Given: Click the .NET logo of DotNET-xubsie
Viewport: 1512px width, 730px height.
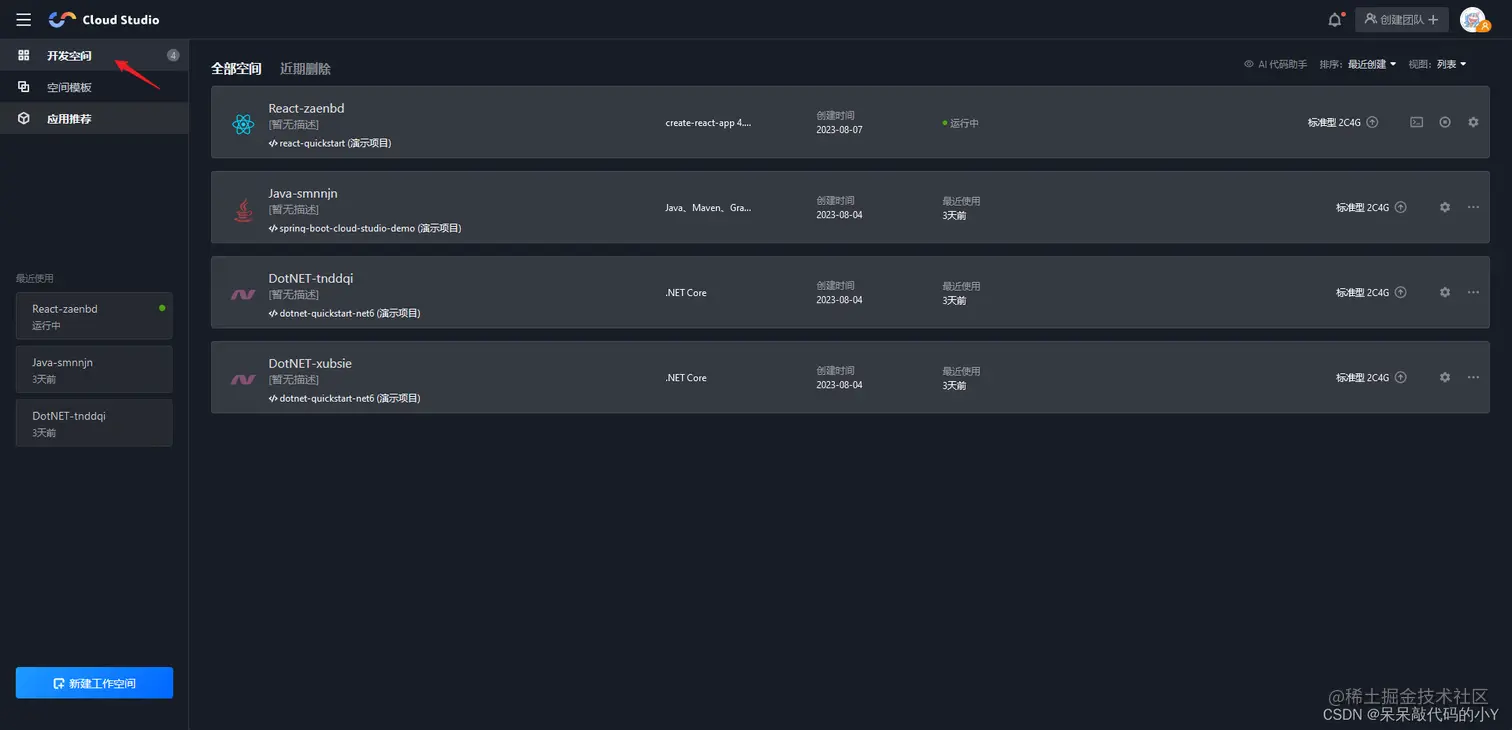Looking at the screenshot, I should click(243, 380).
